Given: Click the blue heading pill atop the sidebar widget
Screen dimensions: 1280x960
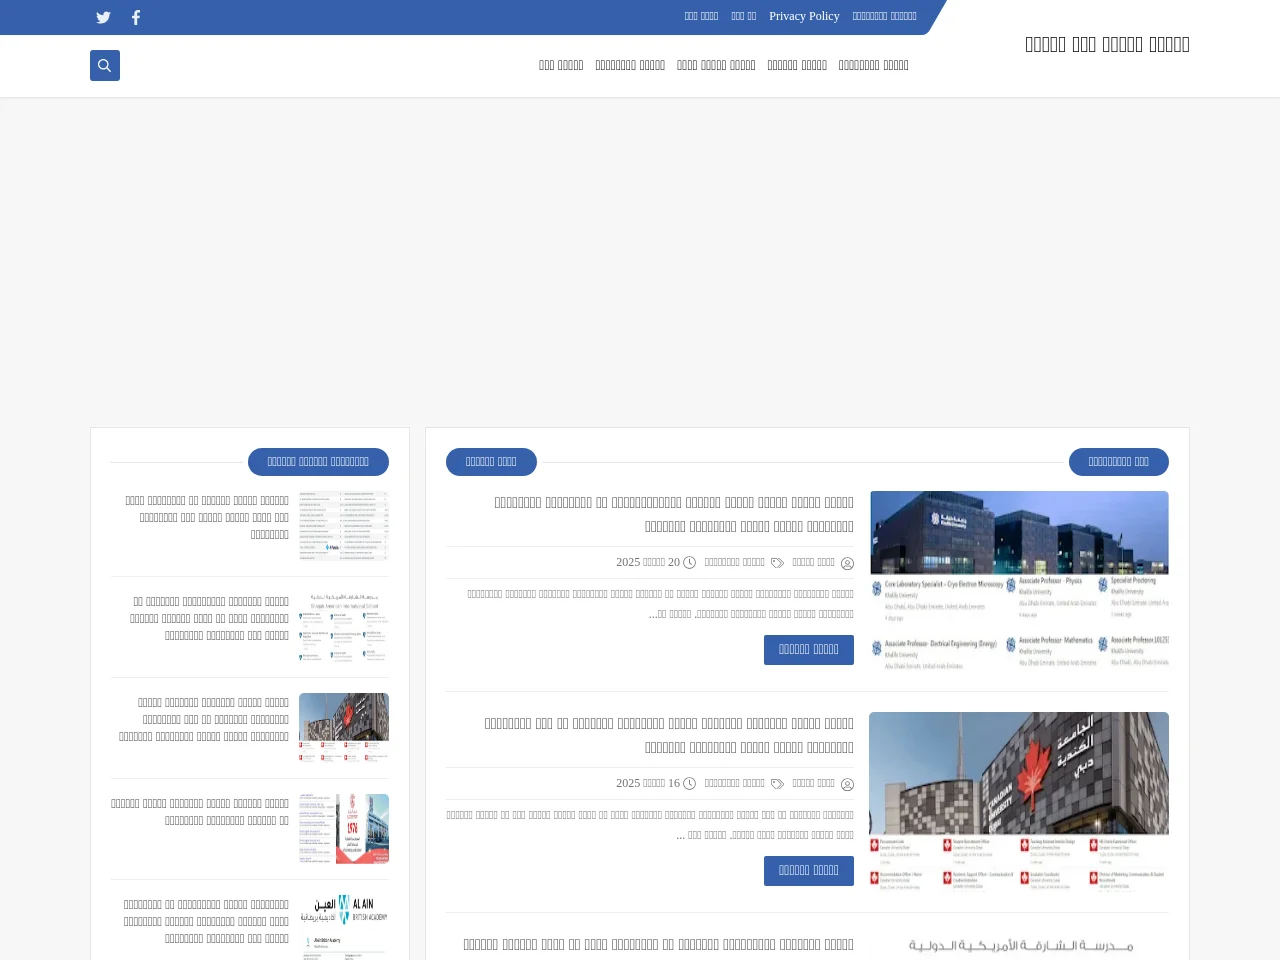Looking at the screenshot, I should tap(318, 462).
